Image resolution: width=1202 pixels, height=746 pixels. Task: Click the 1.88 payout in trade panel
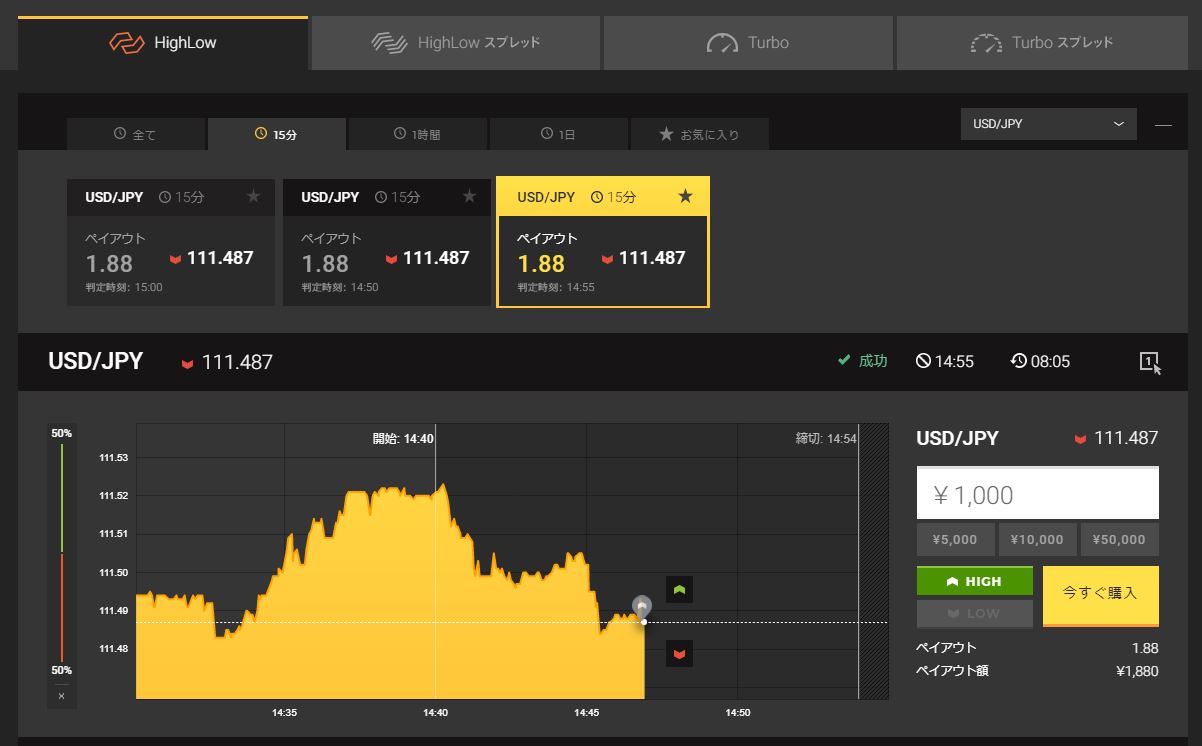1145,648
